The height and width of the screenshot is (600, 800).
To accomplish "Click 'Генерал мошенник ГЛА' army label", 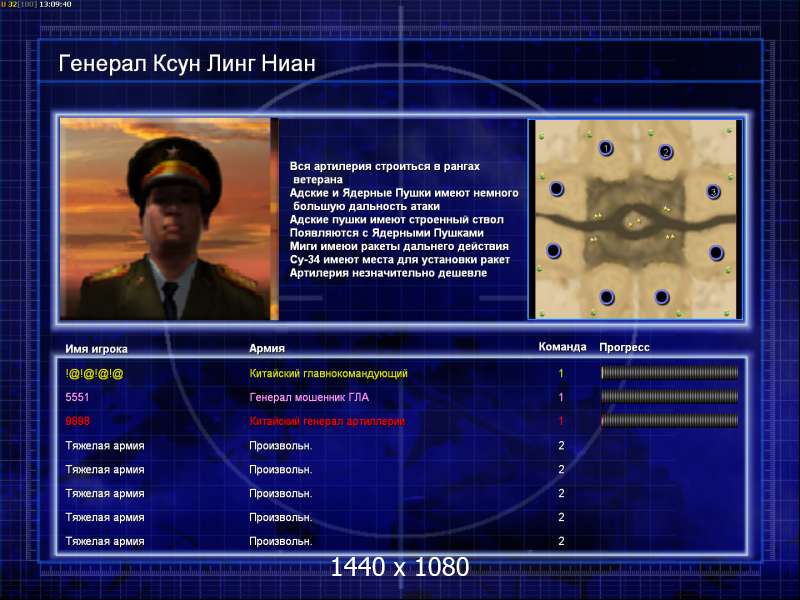I will tap(309, 397).
